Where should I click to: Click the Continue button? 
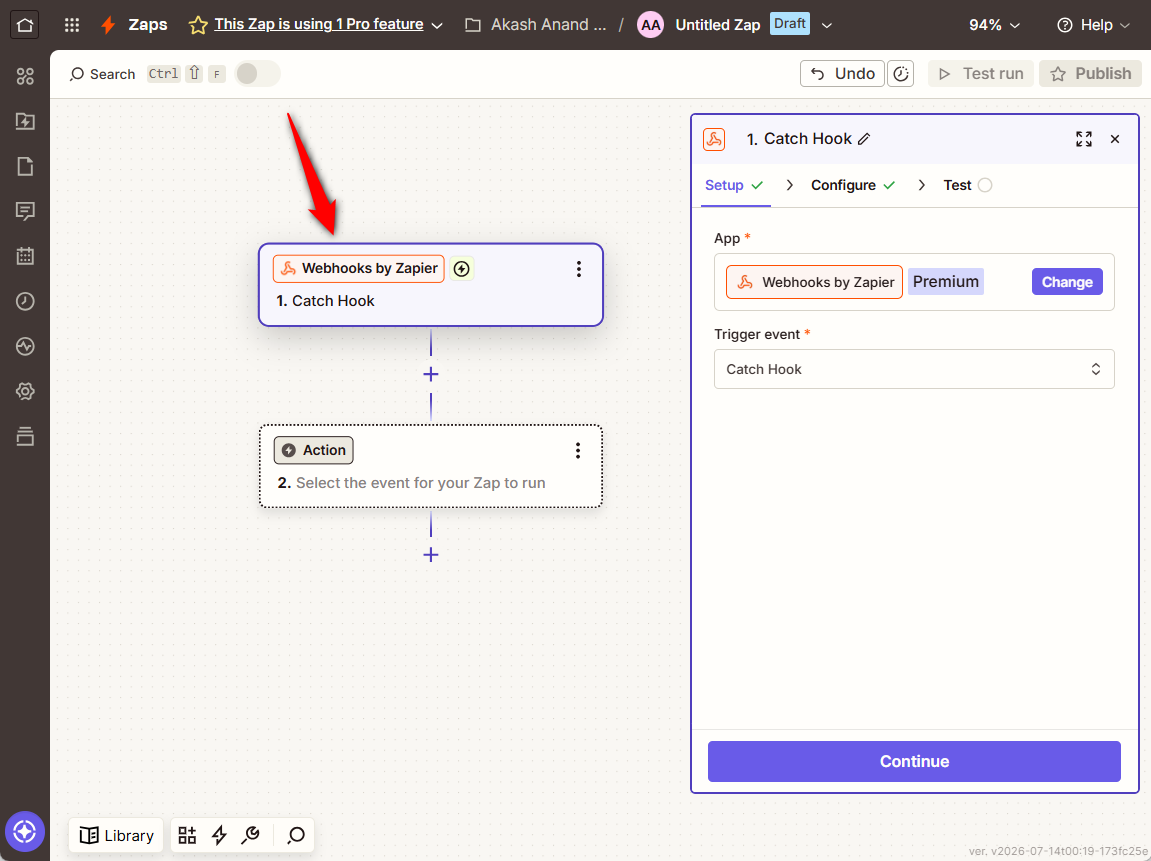click(x=914, y=761)
